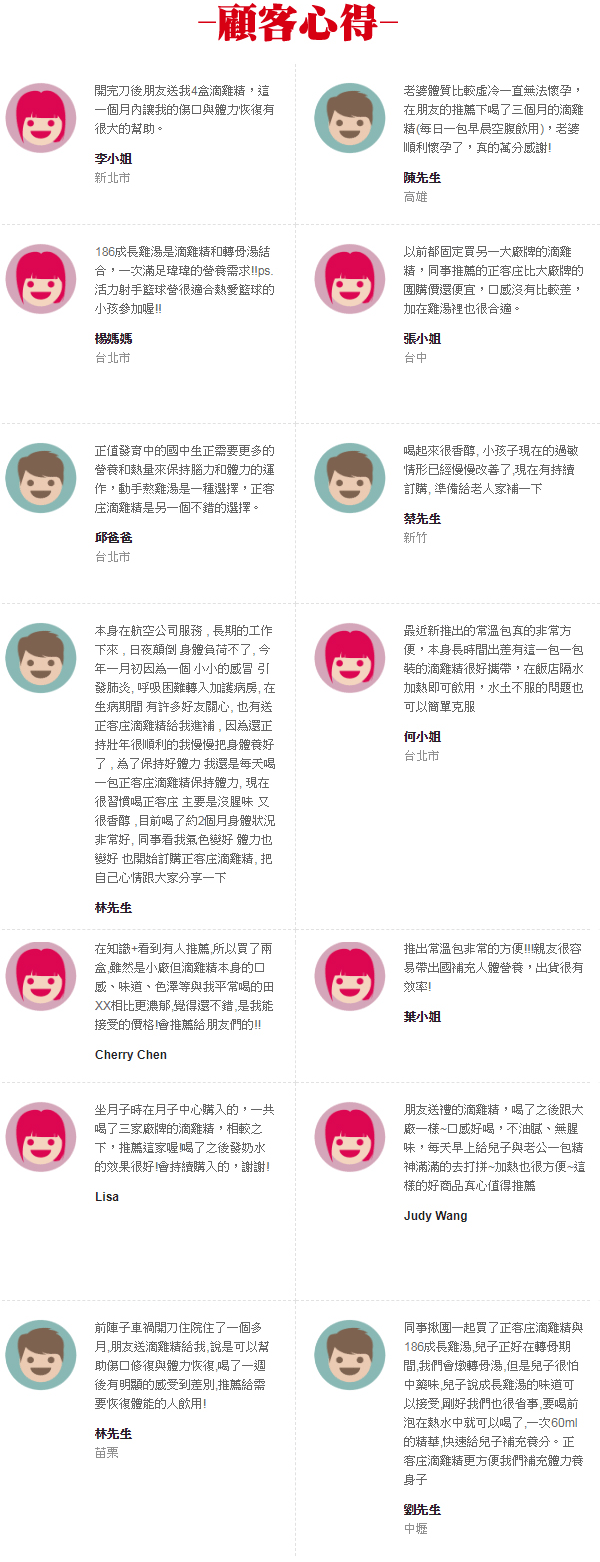
Task: Click 邱爸爸's avatar icon
Action: [x=41, y=479]
